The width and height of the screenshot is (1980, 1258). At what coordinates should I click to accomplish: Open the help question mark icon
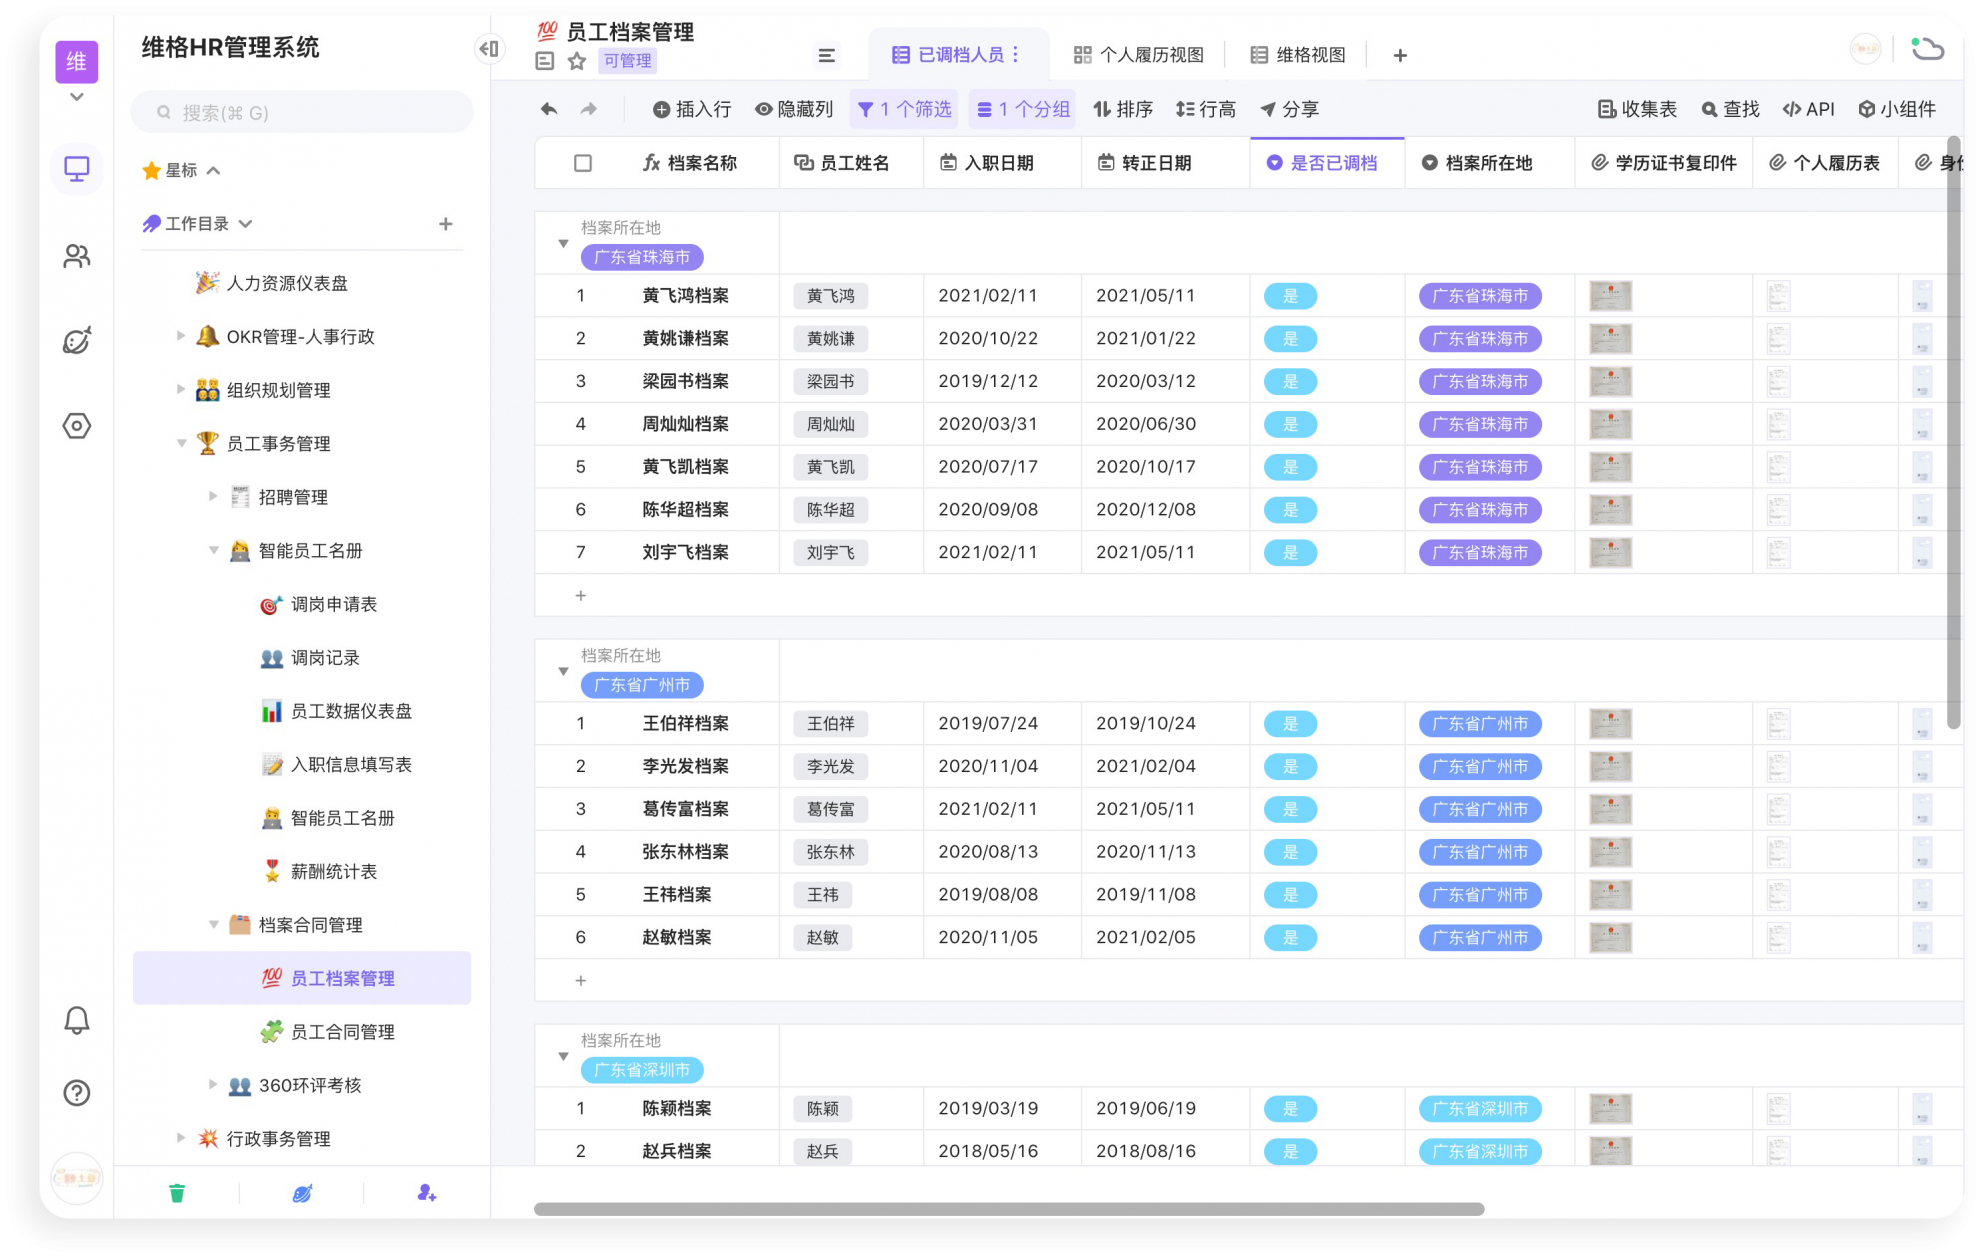coord(77,1093)
